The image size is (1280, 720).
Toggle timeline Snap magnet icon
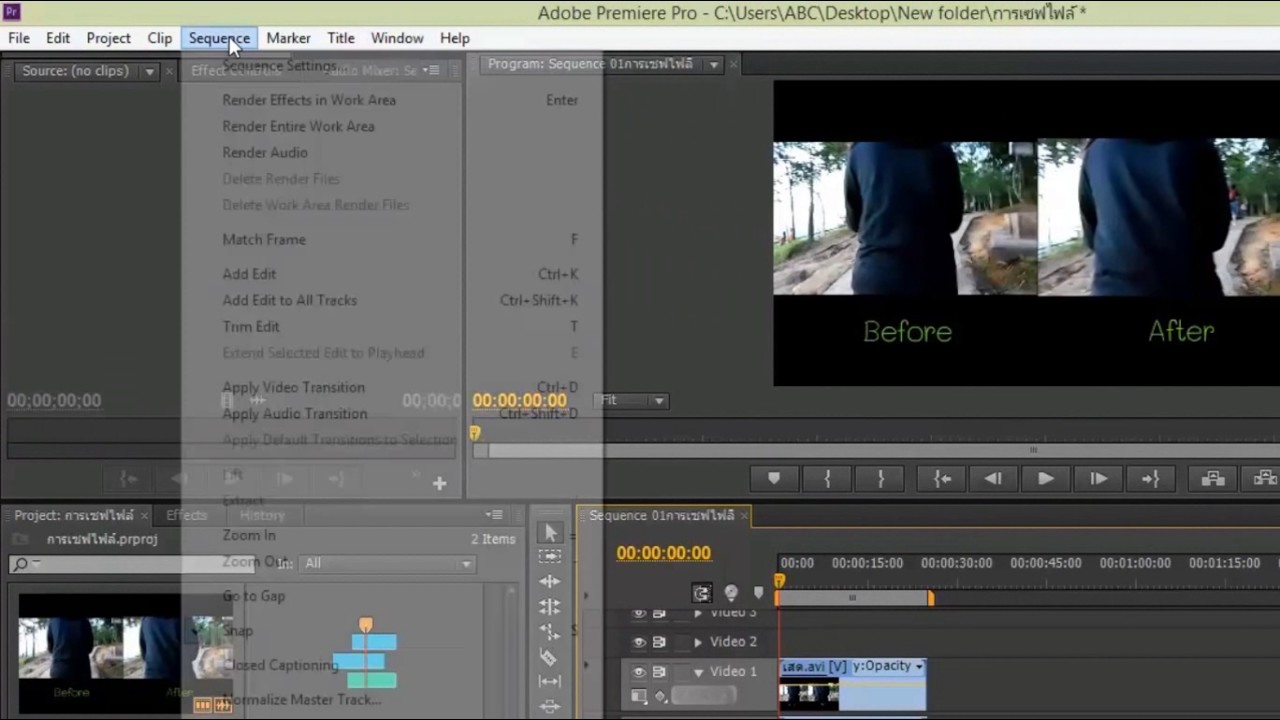[x=702, y=593]
